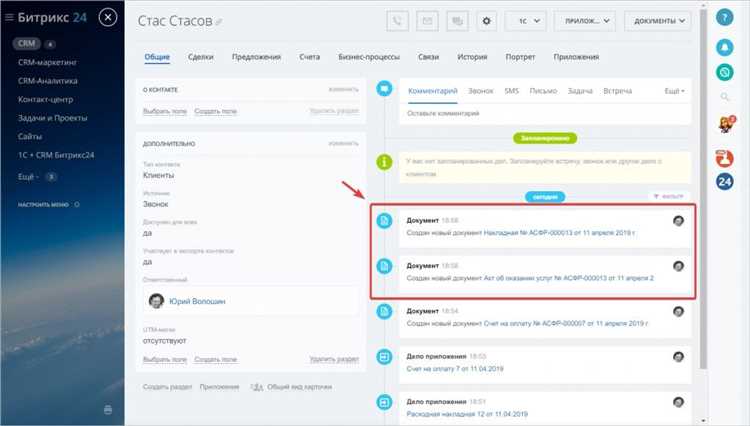This screenshot has height=426, width=750.
Task: Open the Накладная № АСФР-000013 document link
Action: click(560, 233)
